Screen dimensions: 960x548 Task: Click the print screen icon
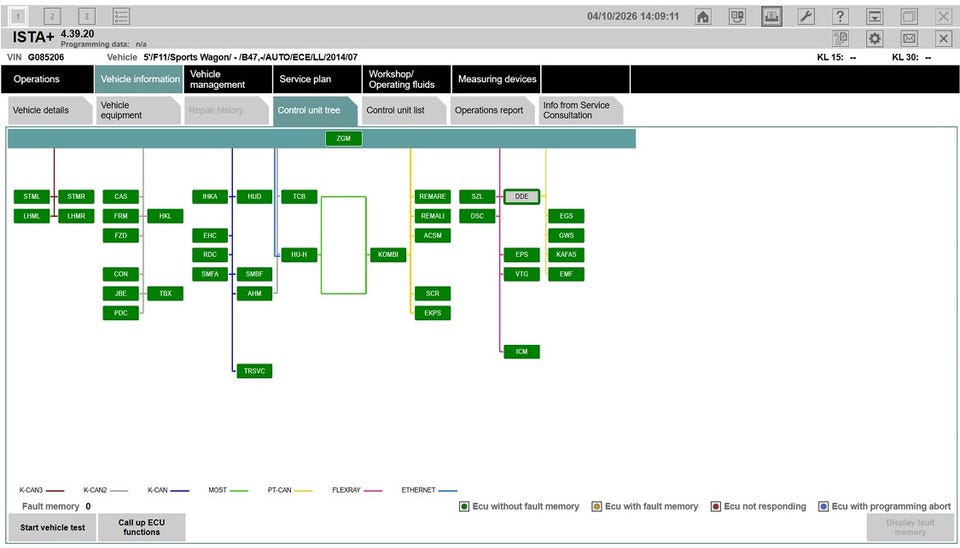coord(771,17)
